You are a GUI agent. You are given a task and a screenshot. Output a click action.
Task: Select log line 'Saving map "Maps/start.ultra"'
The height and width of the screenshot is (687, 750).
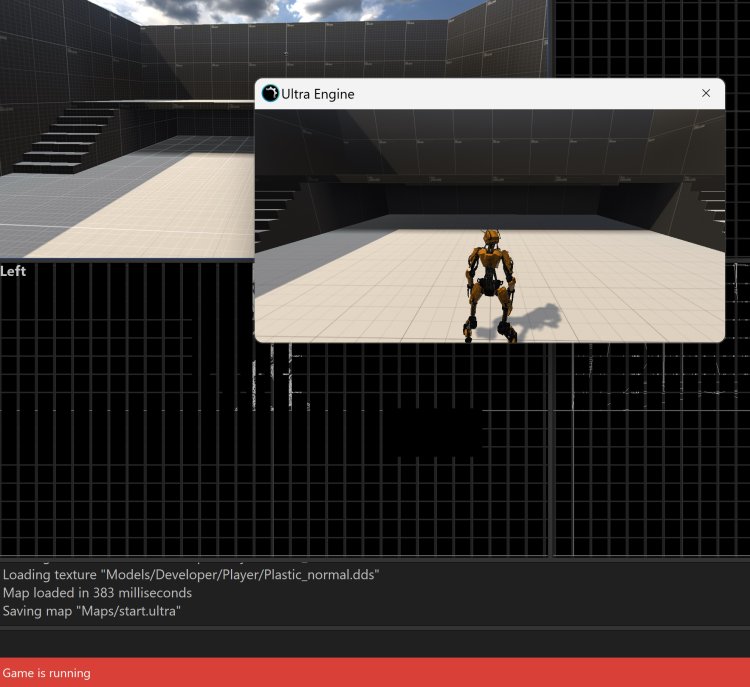coord(92,611)
